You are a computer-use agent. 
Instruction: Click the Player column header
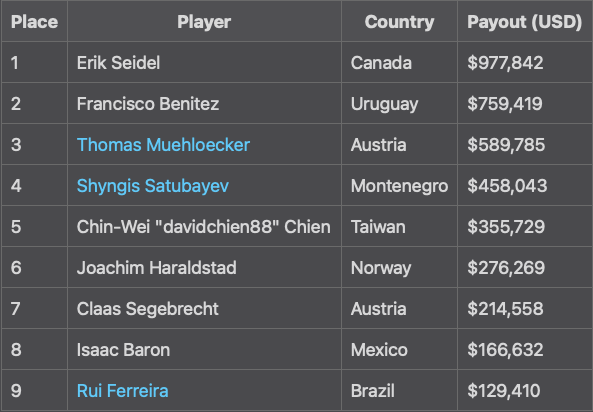click(x=204, y=21)
